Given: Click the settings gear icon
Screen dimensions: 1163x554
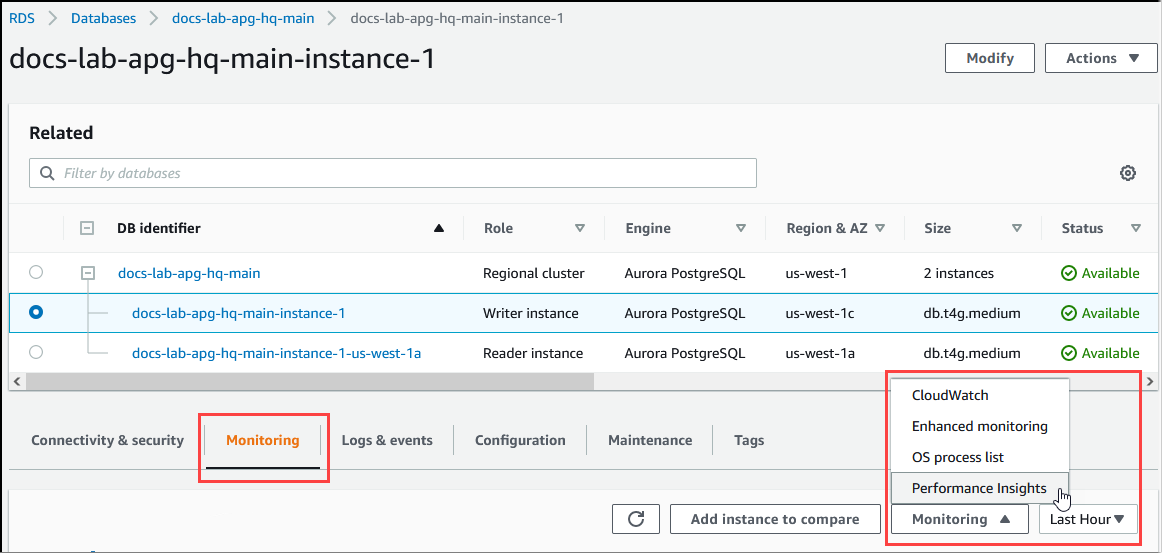Looking at the screenshot, I should (x=1127, y=173).
